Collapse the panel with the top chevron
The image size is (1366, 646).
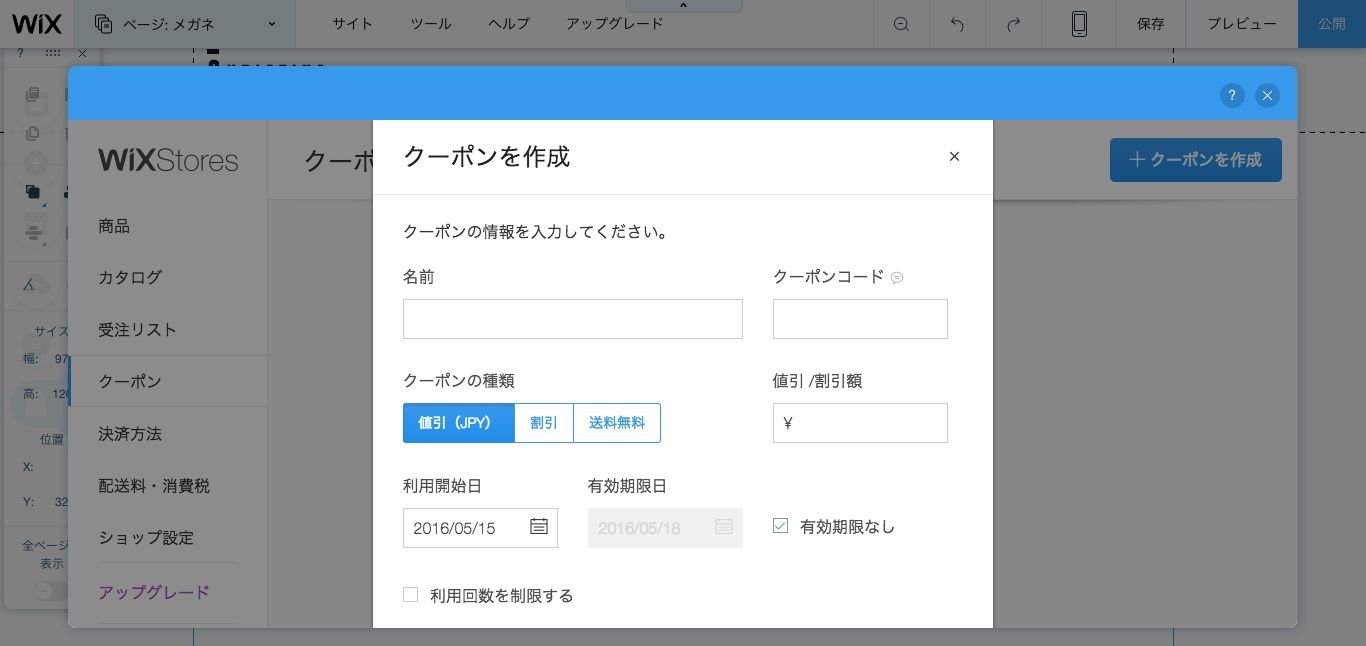pos(683,4)
